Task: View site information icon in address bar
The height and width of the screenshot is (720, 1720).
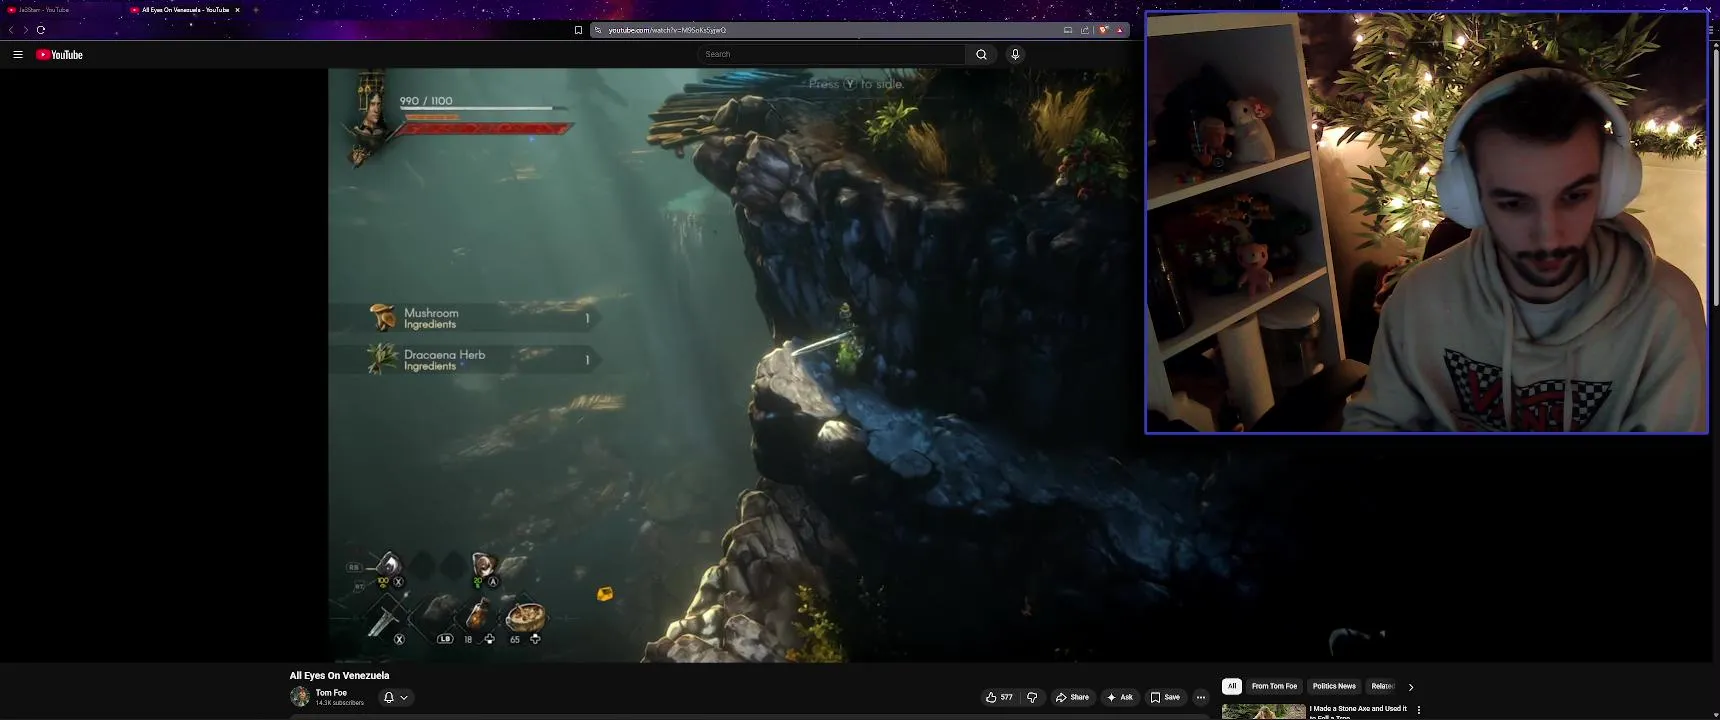Action: pyautogui.click(x=598, y=30)
